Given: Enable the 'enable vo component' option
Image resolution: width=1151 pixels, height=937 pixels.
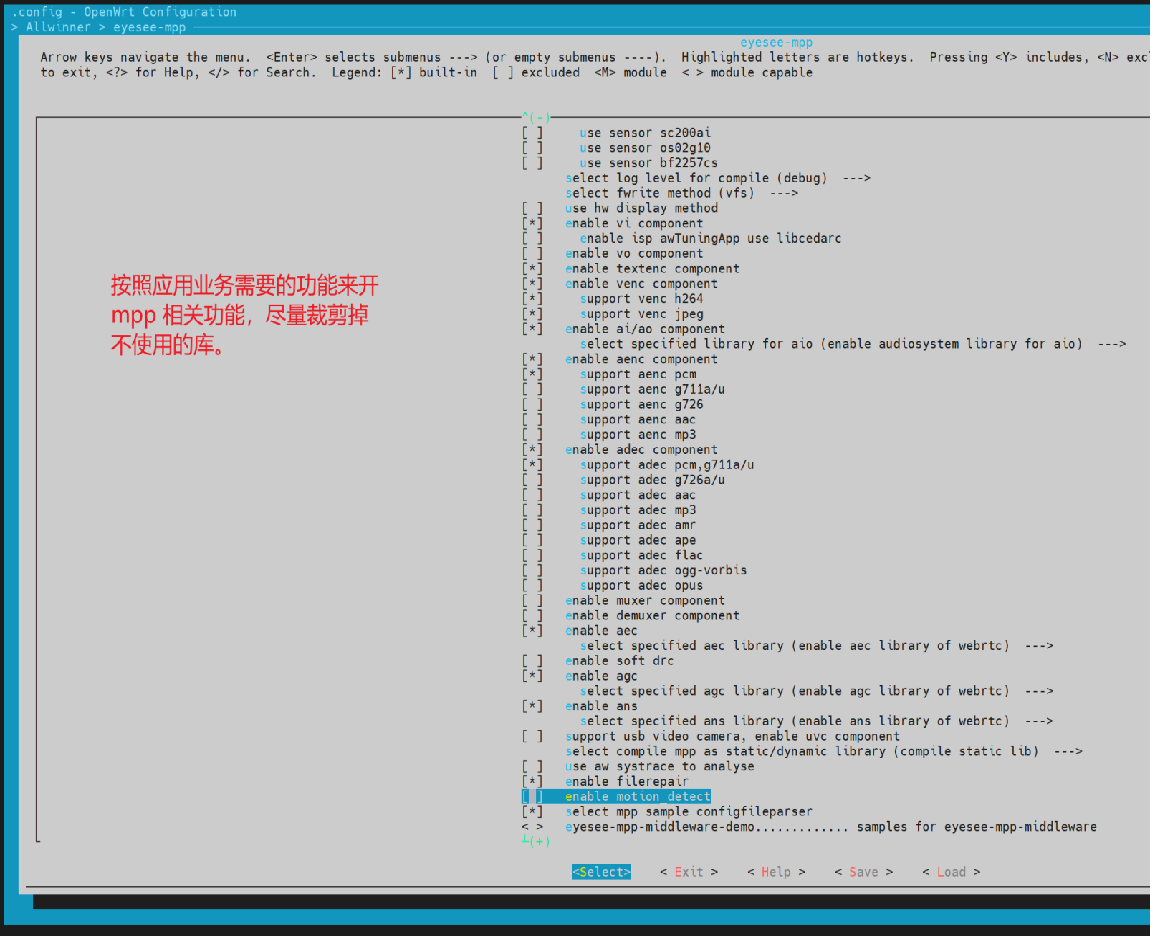Looking at the screenshot, I should click(532, 254).
